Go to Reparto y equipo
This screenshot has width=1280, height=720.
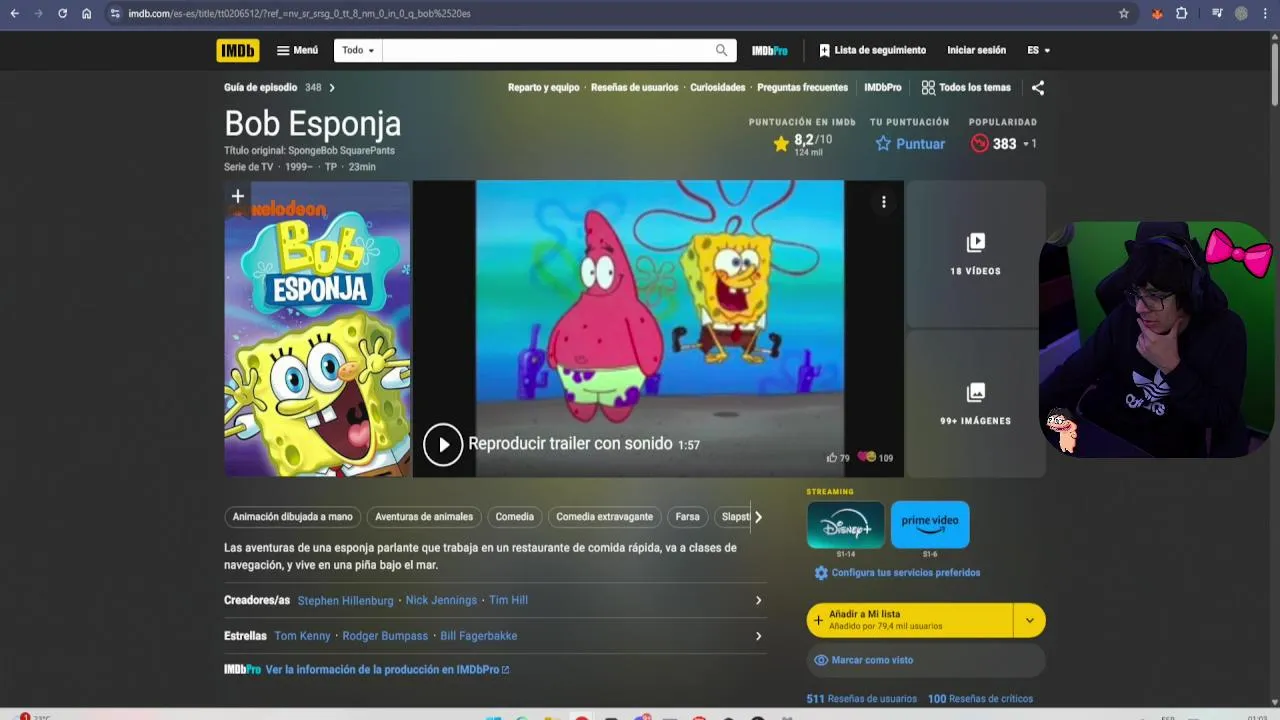click(x=543, y=88)
